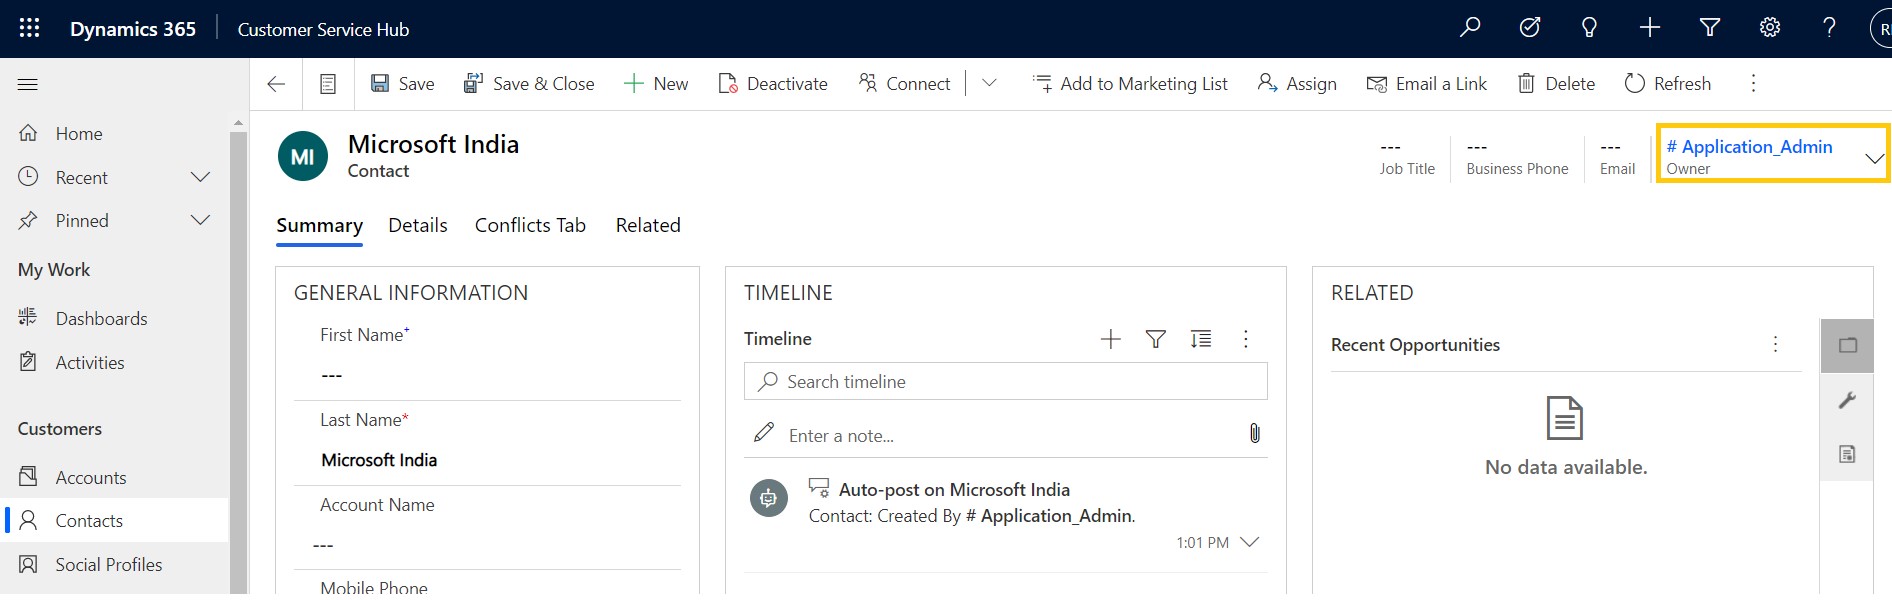Expand the Recent section in sidebar

coord(200,177)
